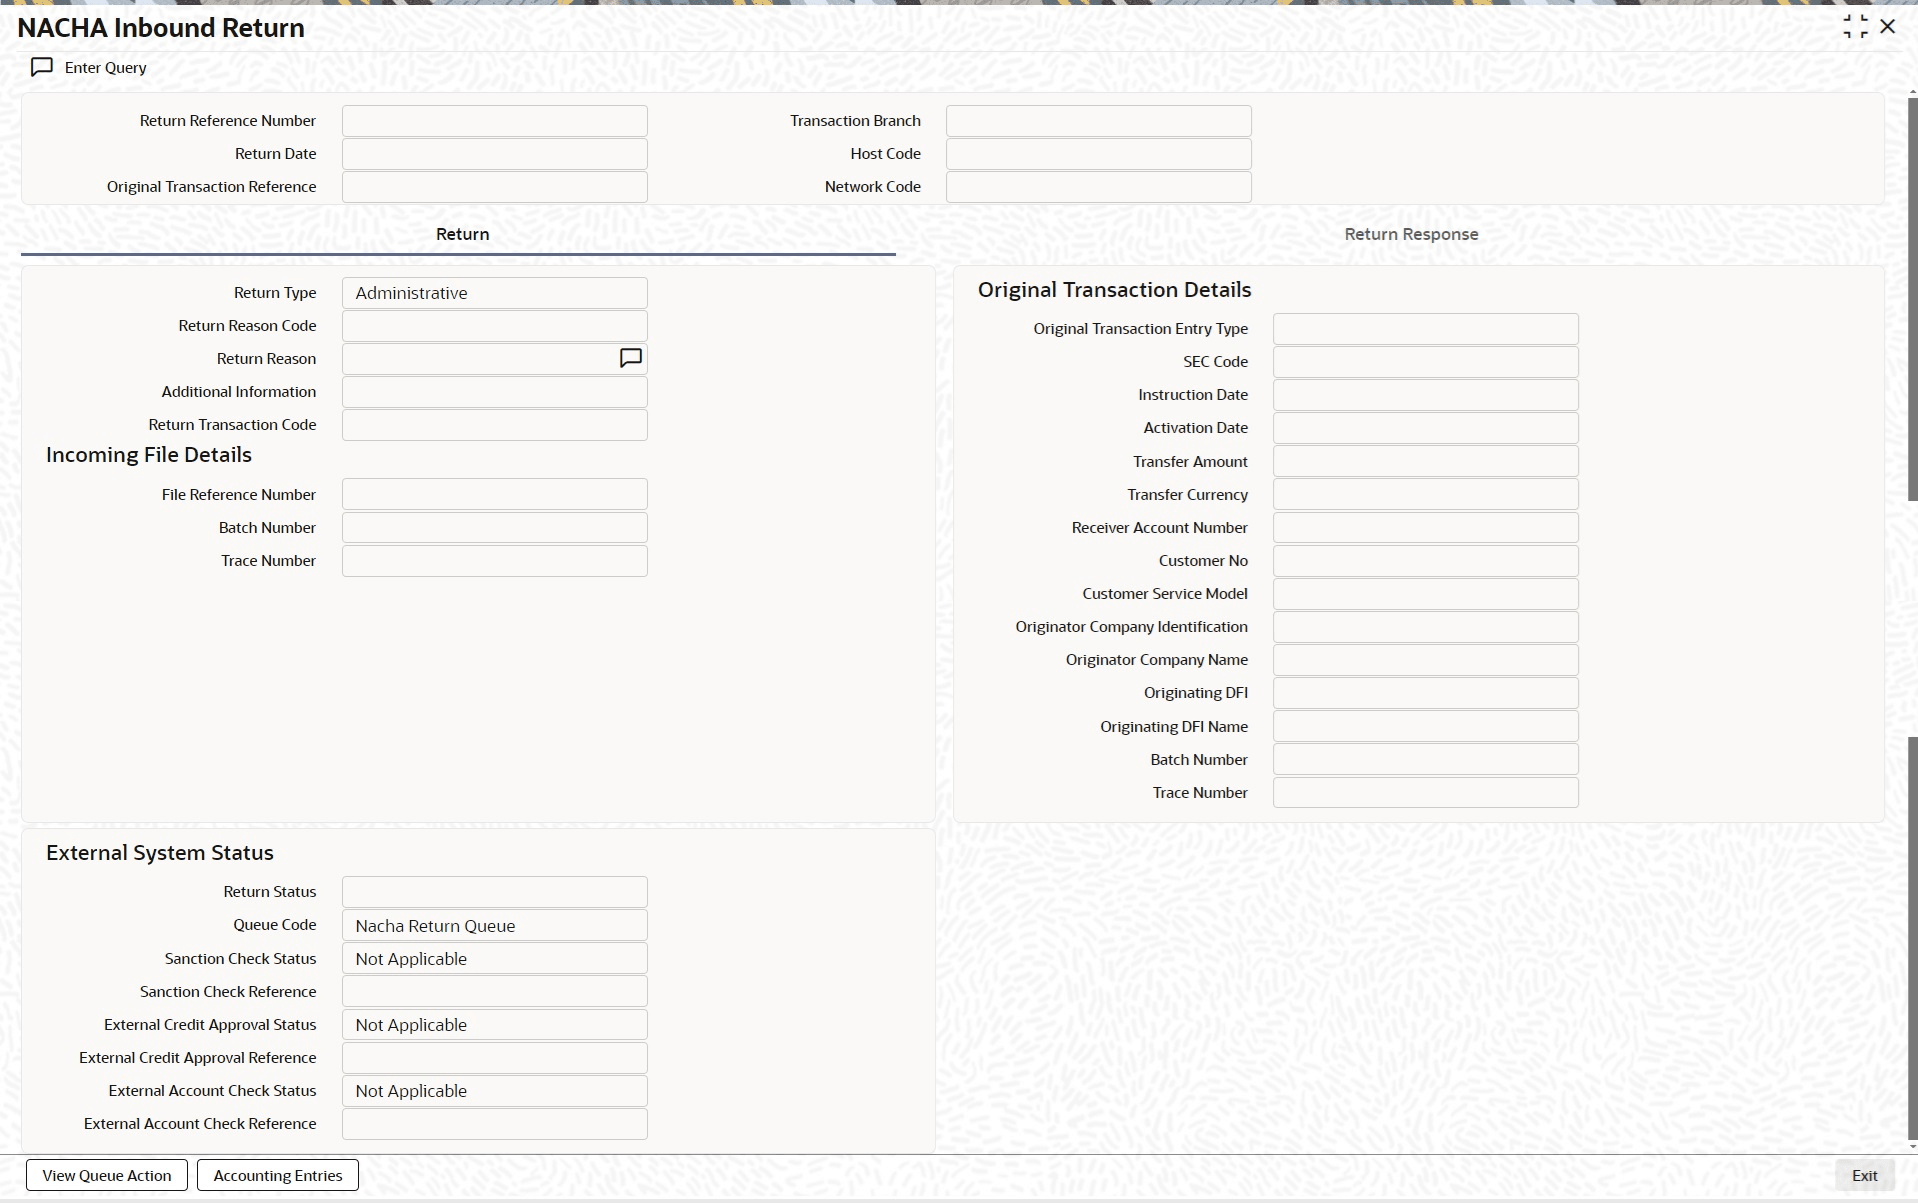This screenshot has height=1204, width=1918.
Task: Click the Return Status field
Action: [x=495, y=892]
